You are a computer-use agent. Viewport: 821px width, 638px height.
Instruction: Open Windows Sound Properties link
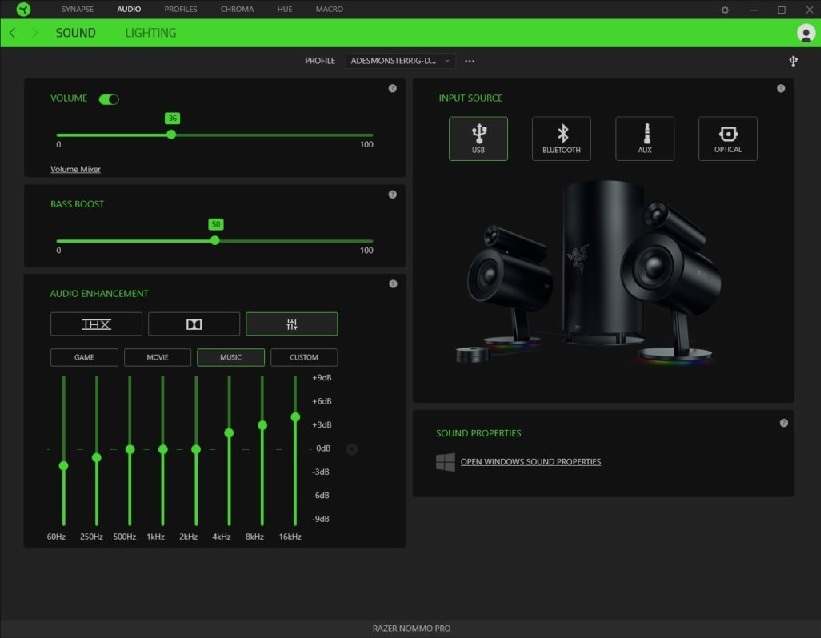pyautogui.click(x=530, y=461)
